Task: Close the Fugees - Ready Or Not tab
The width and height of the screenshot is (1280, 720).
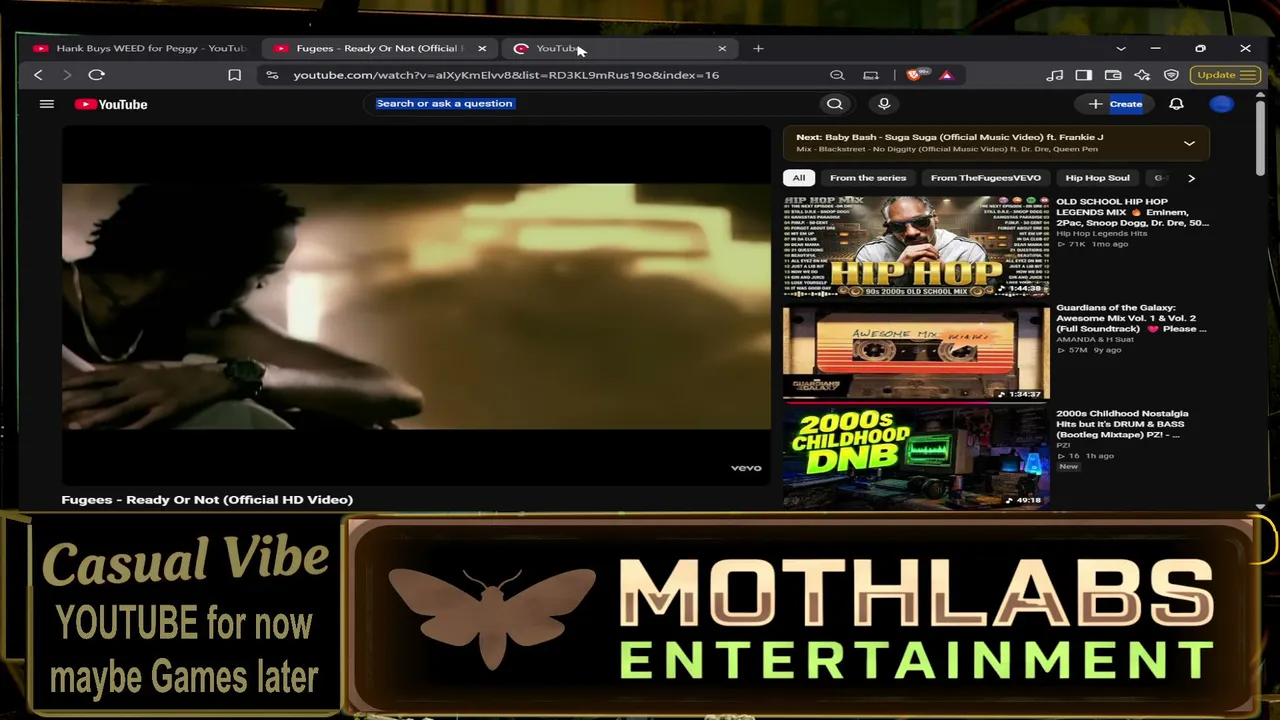Action: click(x=482, y=48)
